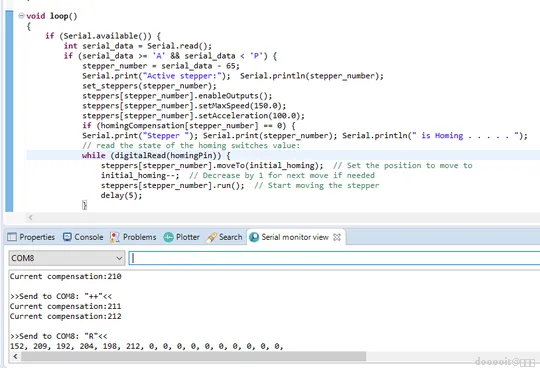540x368 pixels.
Task: Click the editor horizontal scroll left arrow
Action: [31, 217]
